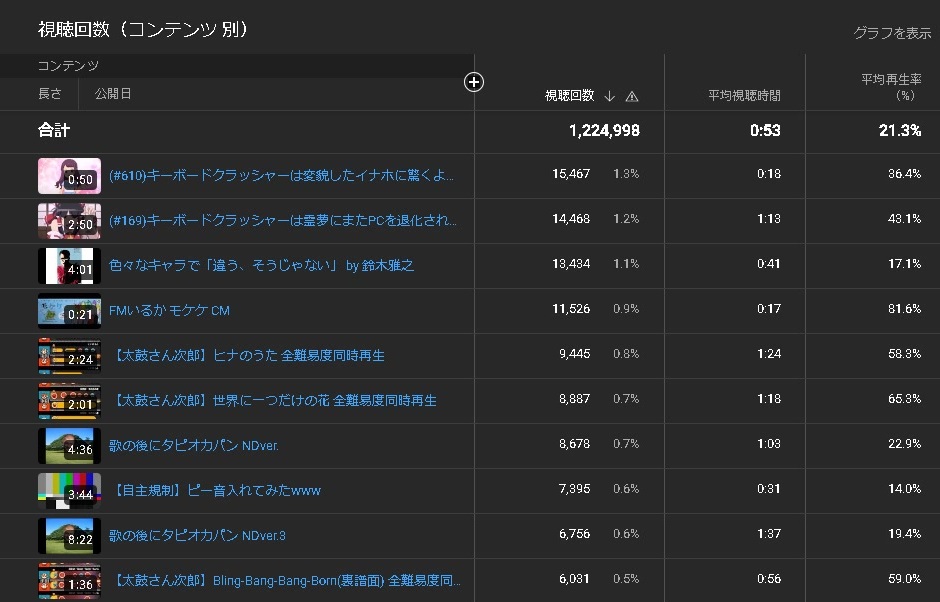Click the warning triangle icon beside 視聴回数
Viewport: 940px width, 602px height.
[631, 96]
